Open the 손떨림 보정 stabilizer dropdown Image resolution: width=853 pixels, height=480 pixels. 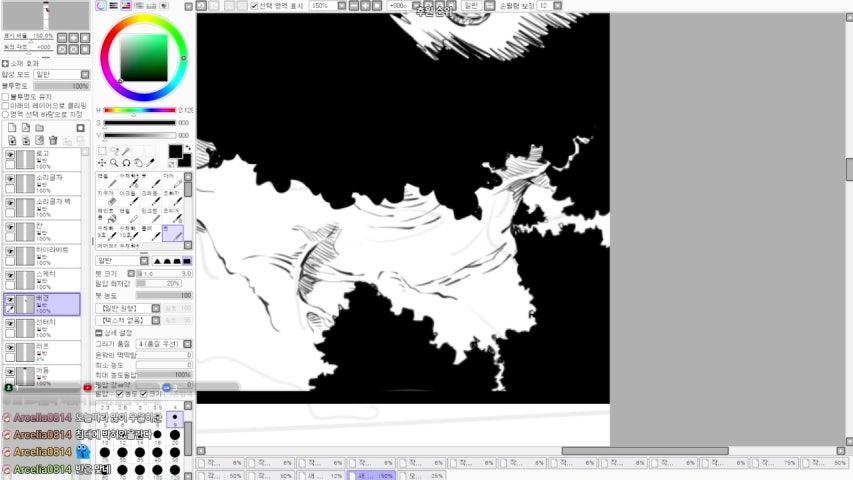[x=558, y=5]
